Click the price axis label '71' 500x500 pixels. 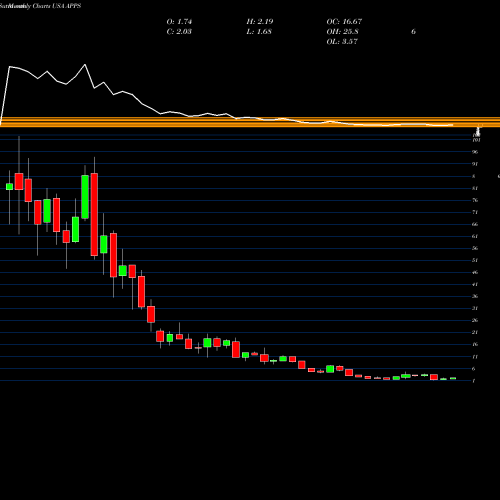(x=475, y=212)
